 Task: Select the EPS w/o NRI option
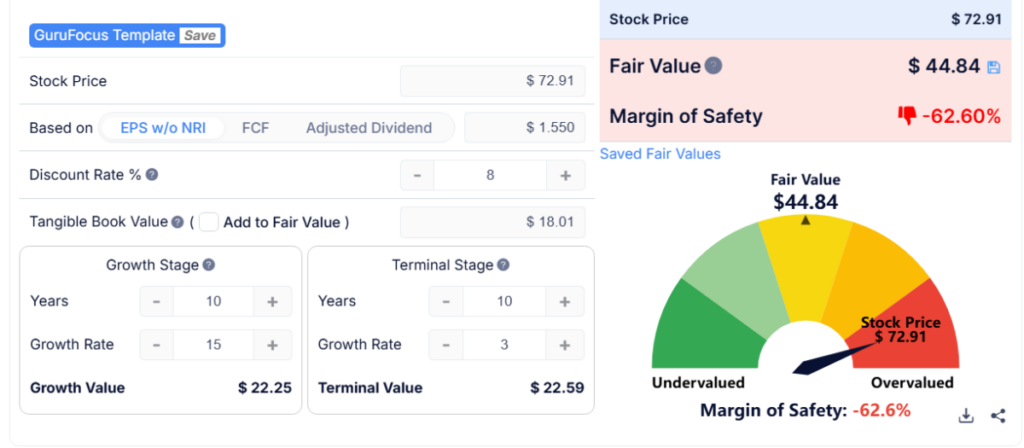point(163,128)
